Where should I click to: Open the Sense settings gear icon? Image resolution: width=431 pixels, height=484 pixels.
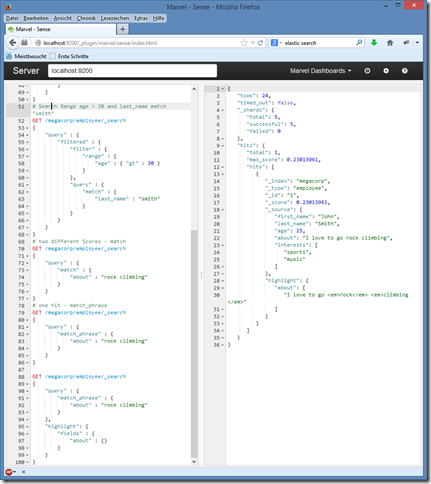[386, 71]
